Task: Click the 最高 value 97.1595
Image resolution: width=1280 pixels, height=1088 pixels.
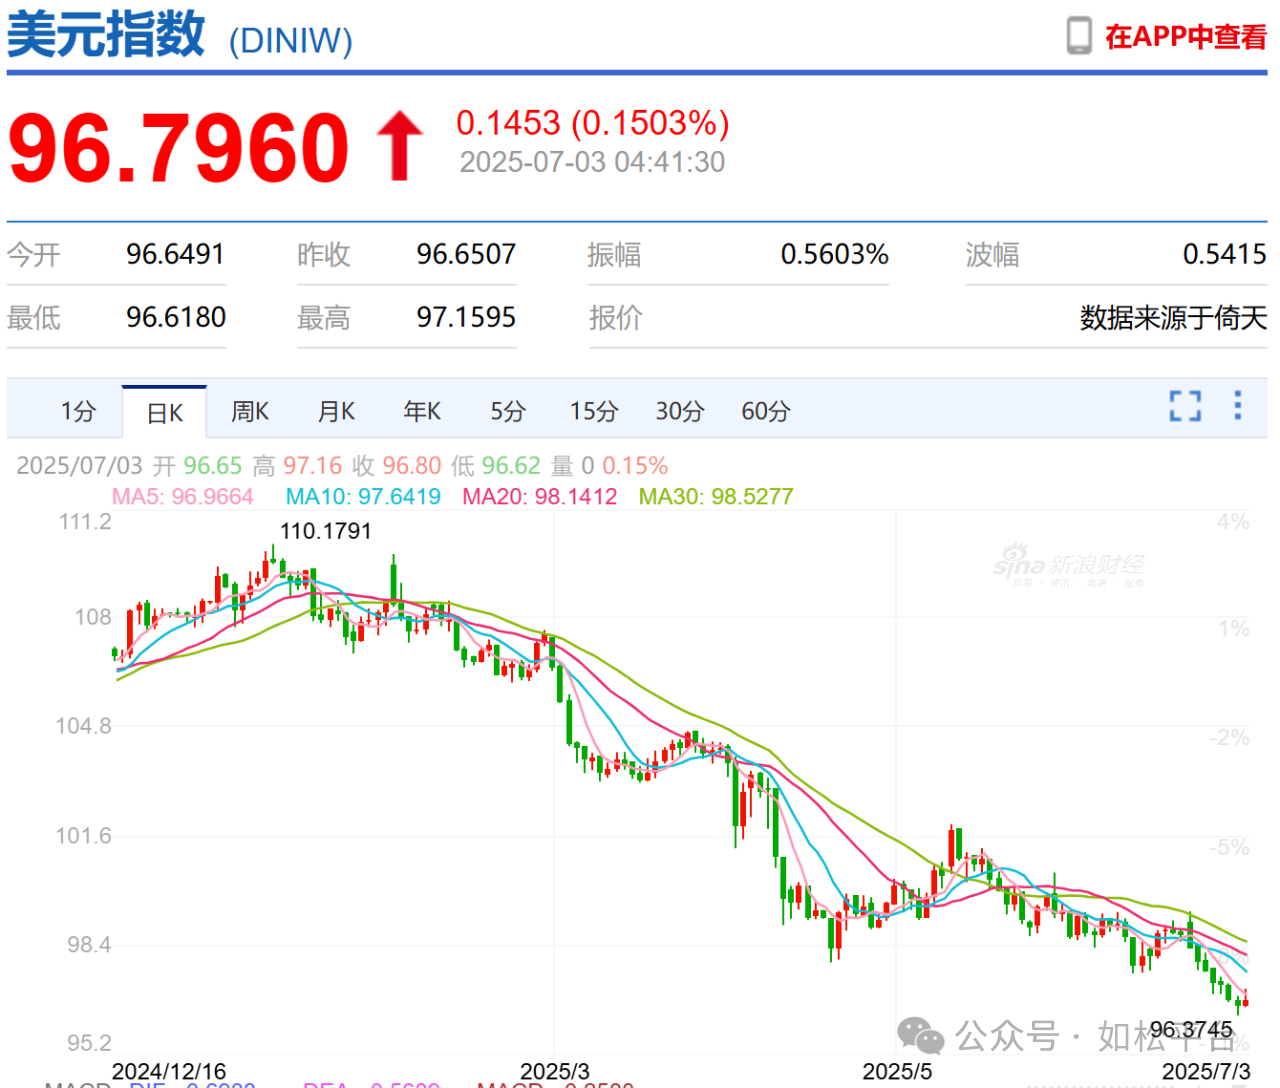Action: tap(466, 317)
